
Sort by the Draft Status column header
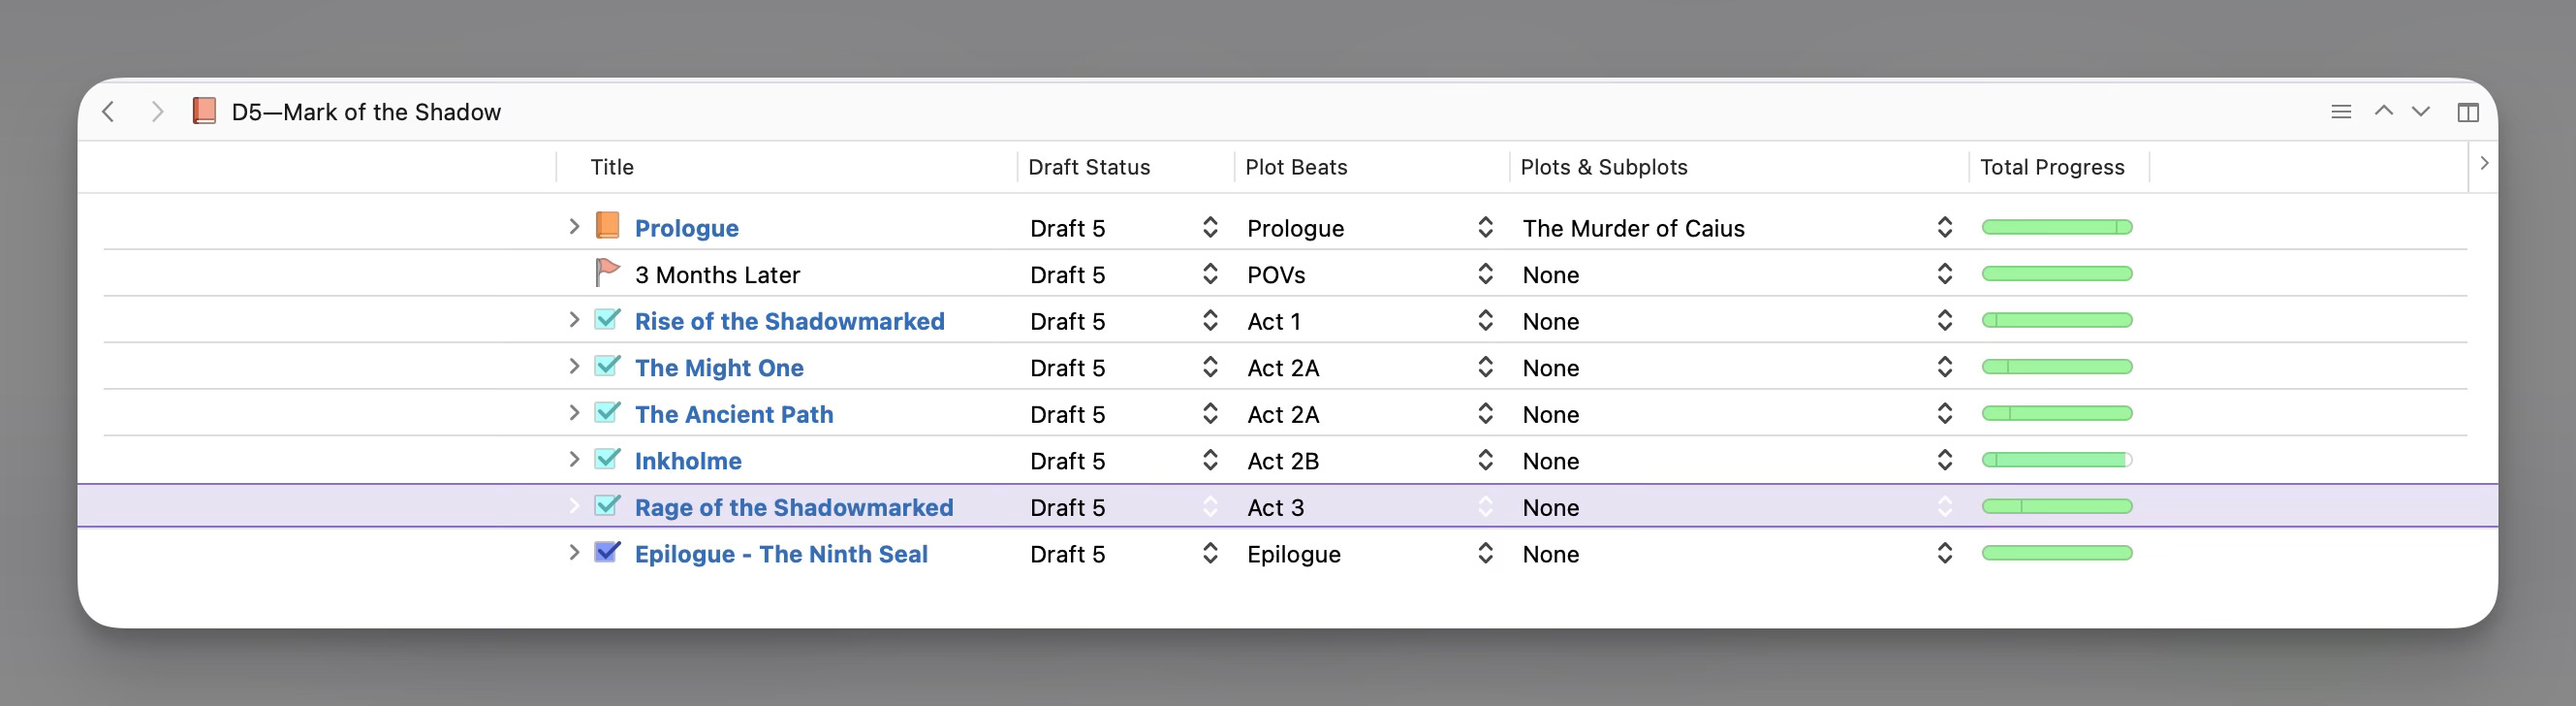pos(1089,167)
